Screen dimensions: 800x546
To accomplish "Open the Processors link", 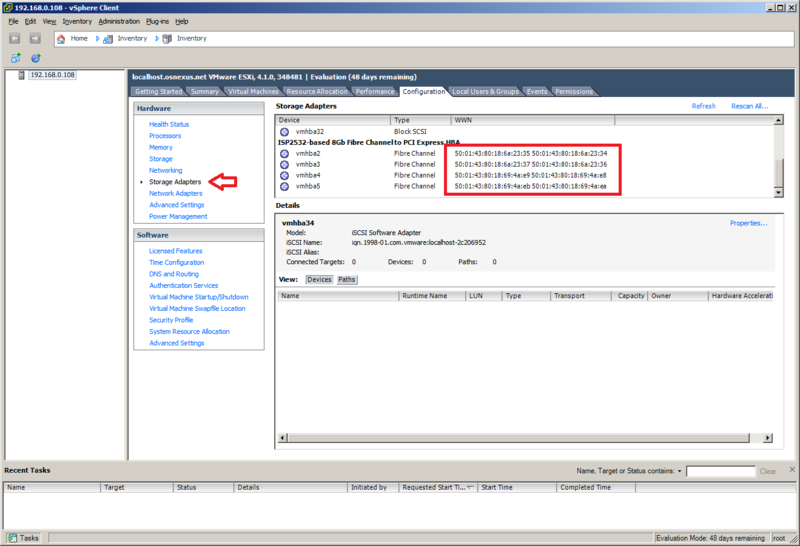I will click(165, 136).
